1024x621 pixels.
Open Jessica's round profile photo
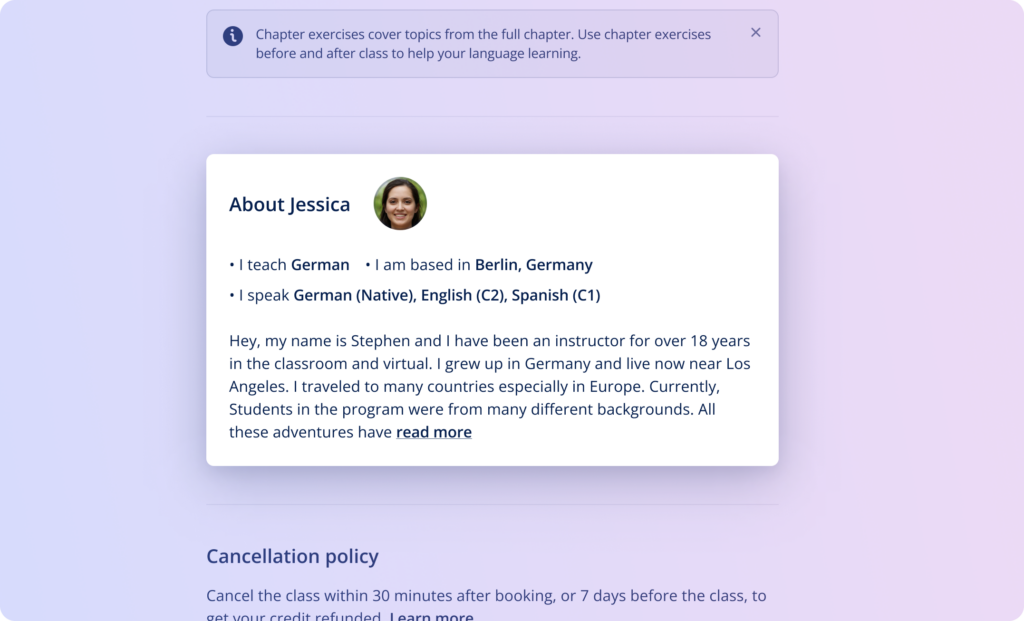[x=400, y=204]
